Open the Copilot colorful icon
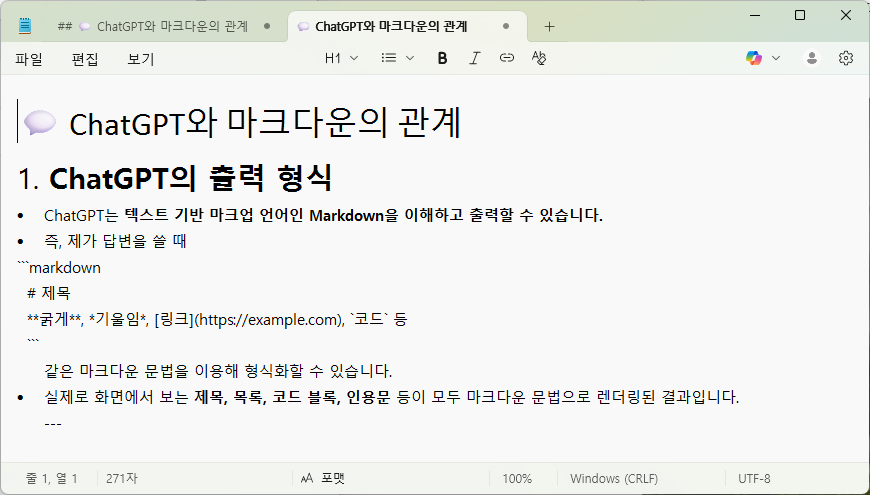 pyautogui.click(x=753, y=58)
